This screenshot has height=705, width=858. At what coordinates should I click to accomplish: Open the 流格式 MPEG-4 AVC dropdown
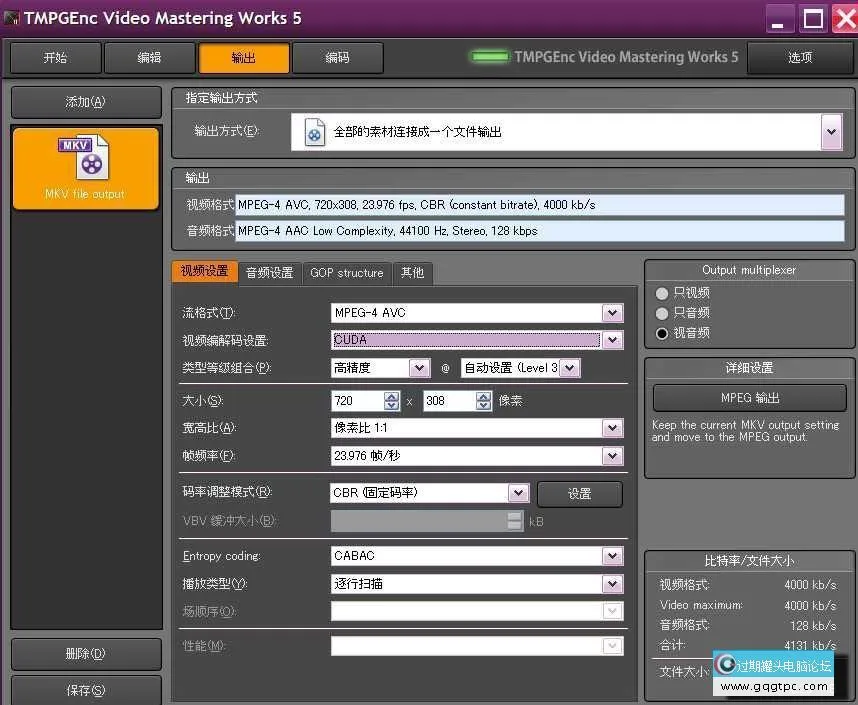click(x=612, y=312)
